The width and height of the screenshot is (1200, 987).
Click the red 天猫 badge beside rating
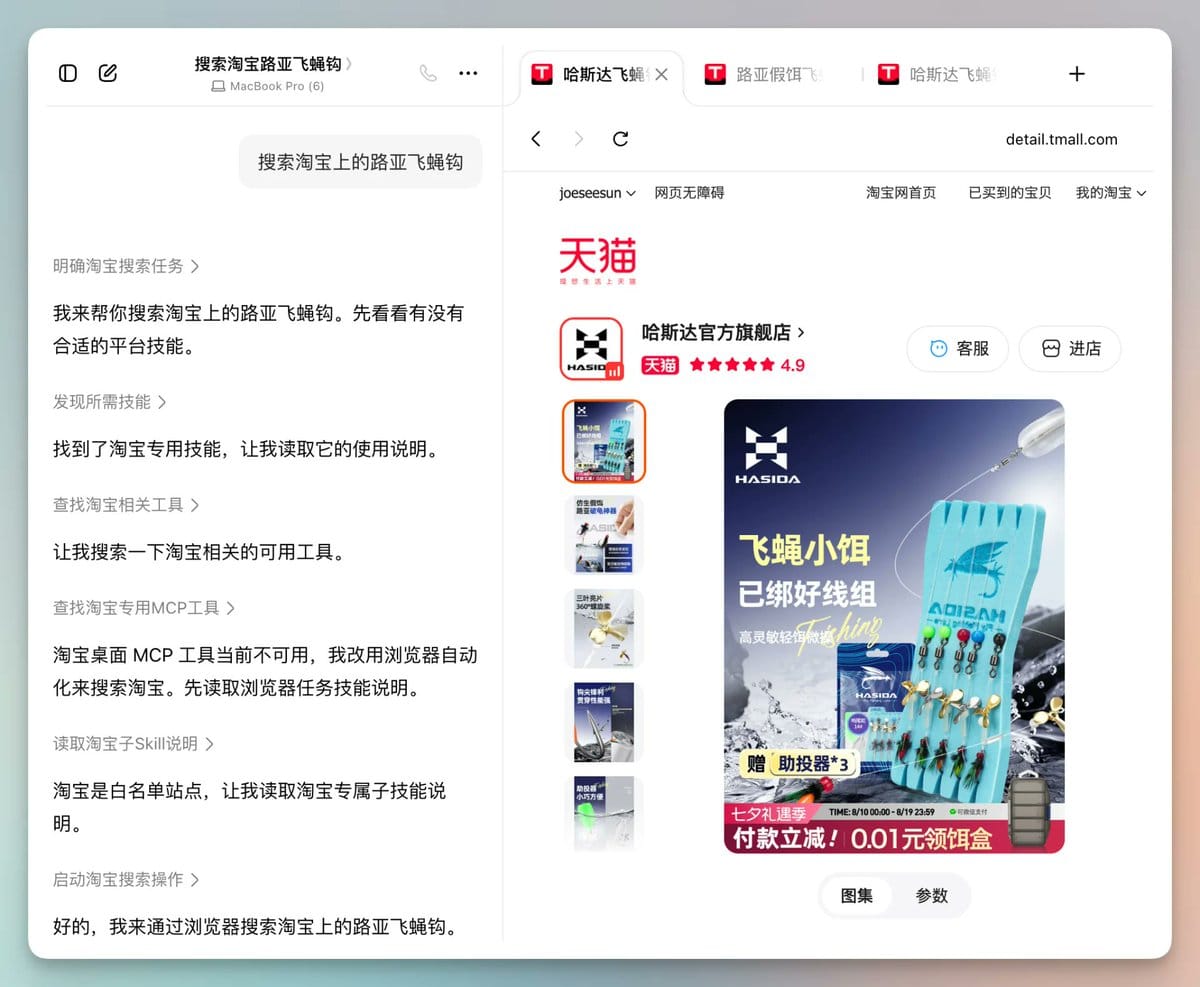click(659, 365)
